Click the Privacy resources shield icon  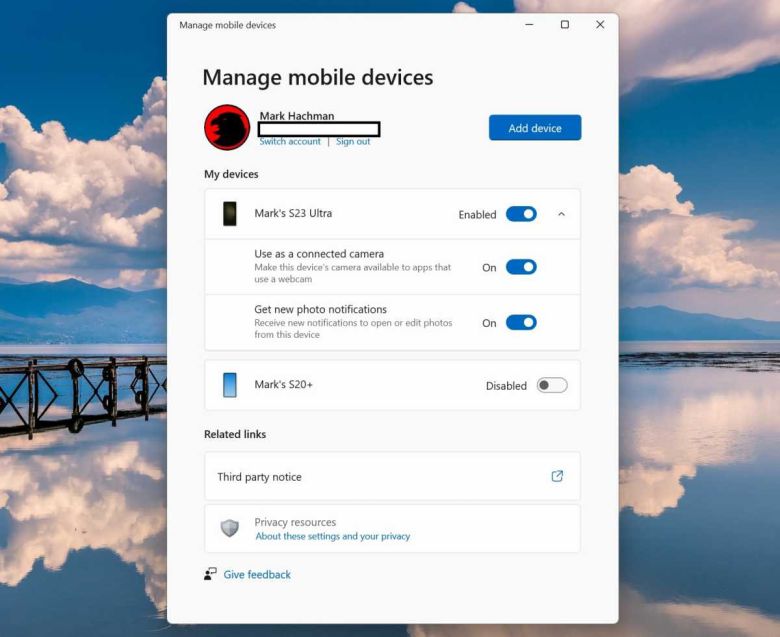click(230, 528)
